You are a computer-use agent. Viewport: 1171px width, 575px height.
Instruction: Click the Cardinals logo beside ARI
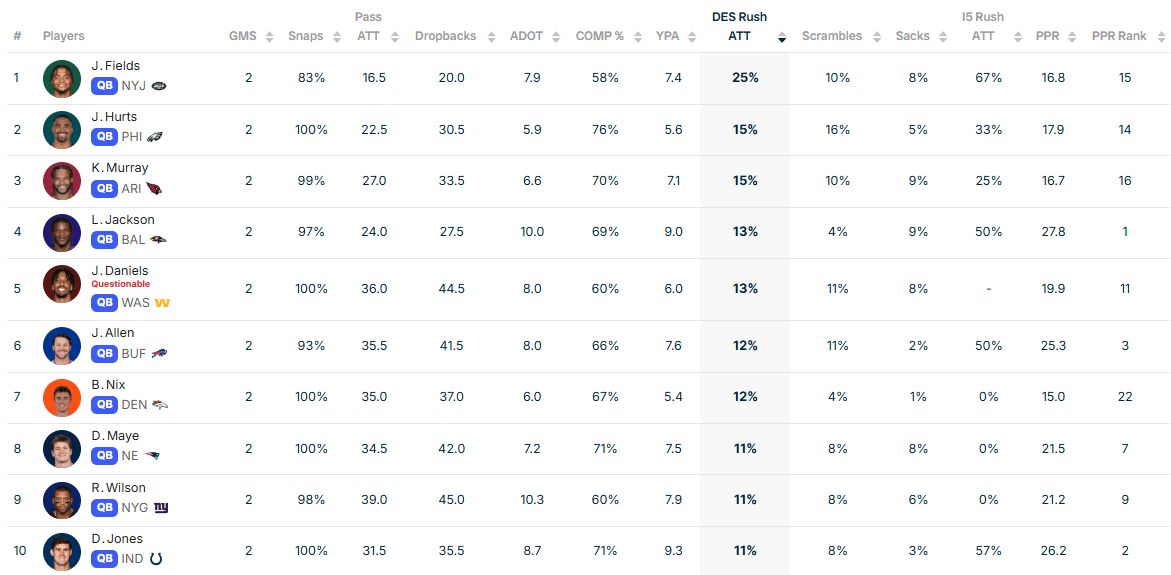[154, 189]
